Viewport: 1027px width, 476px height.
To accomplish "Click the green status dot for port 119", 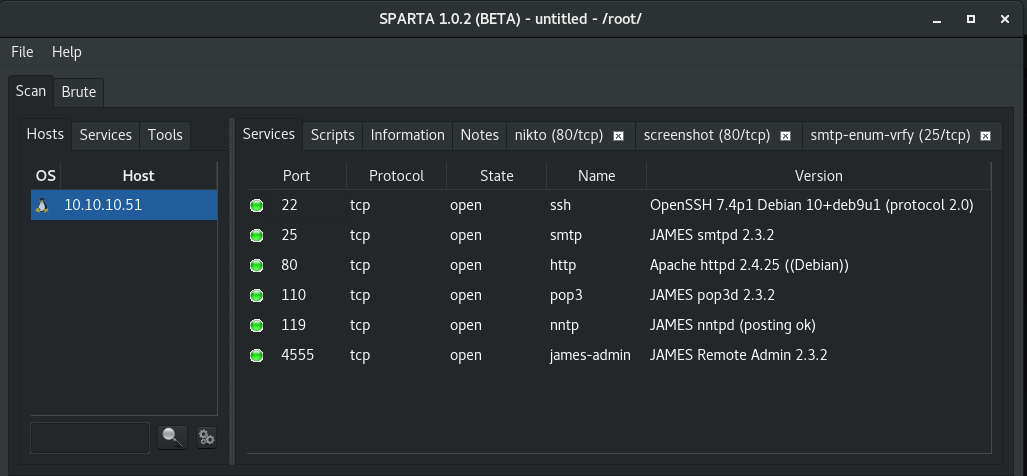I will click(256, 326).
